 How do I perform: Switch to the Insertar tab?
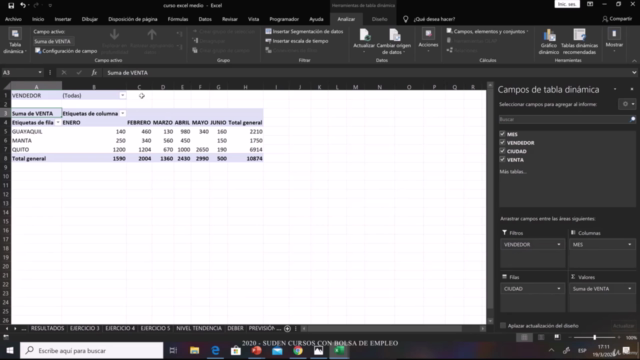63,19
